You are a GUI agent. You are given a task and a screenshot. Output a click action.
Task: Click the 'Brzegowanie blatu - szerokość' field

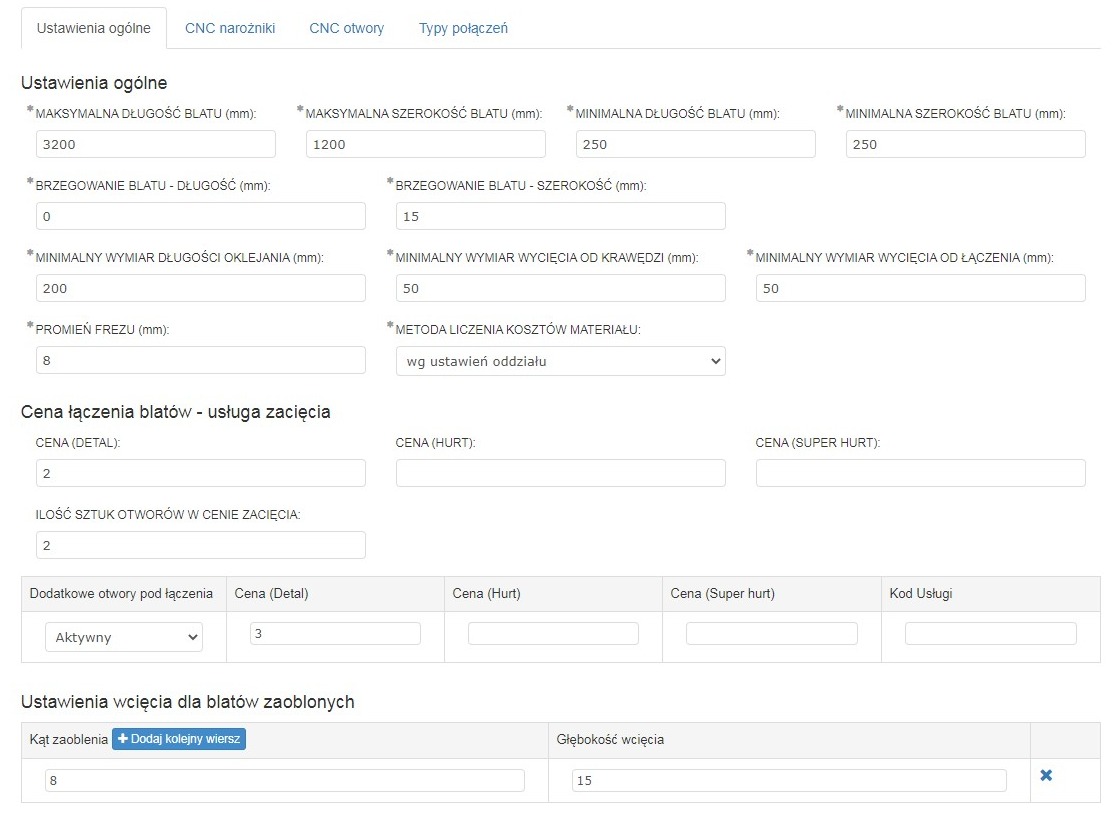pyautogui.click(x=560, y=216)
